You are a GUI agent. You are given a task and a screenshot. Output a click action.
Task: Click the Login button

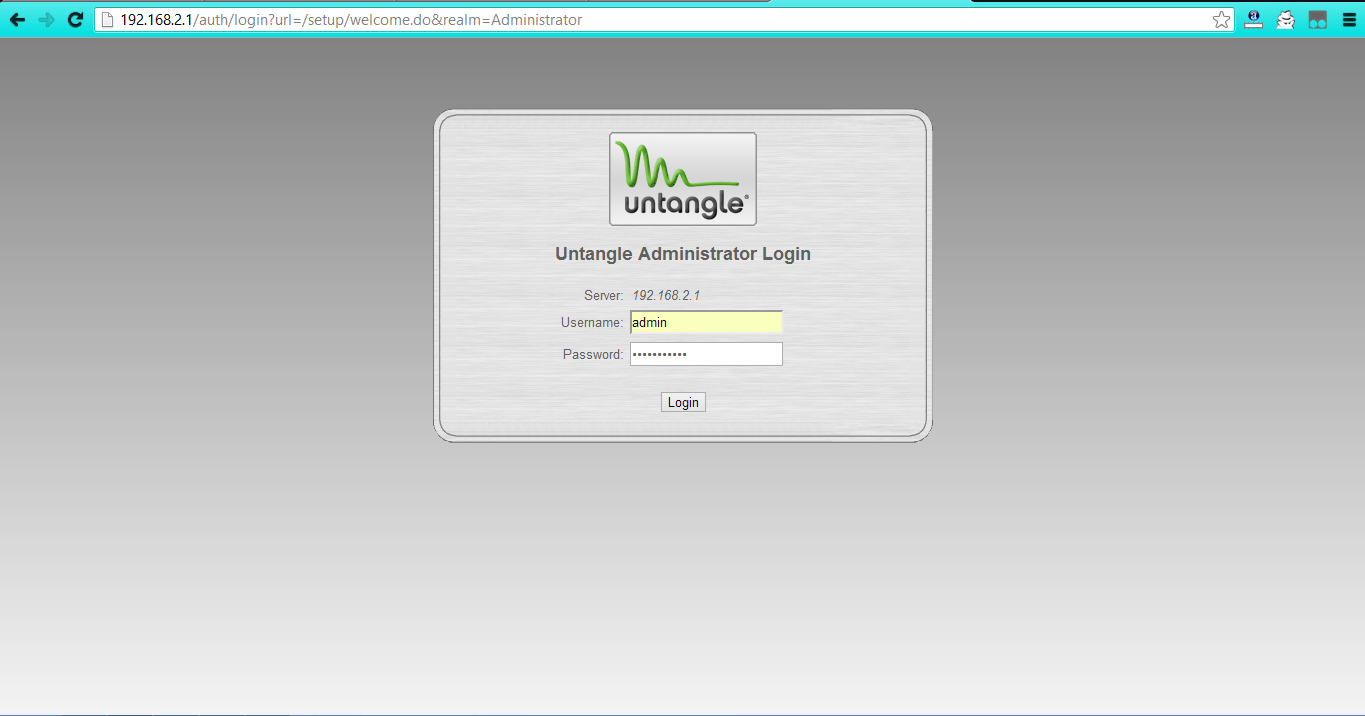[x=683, y=402]
